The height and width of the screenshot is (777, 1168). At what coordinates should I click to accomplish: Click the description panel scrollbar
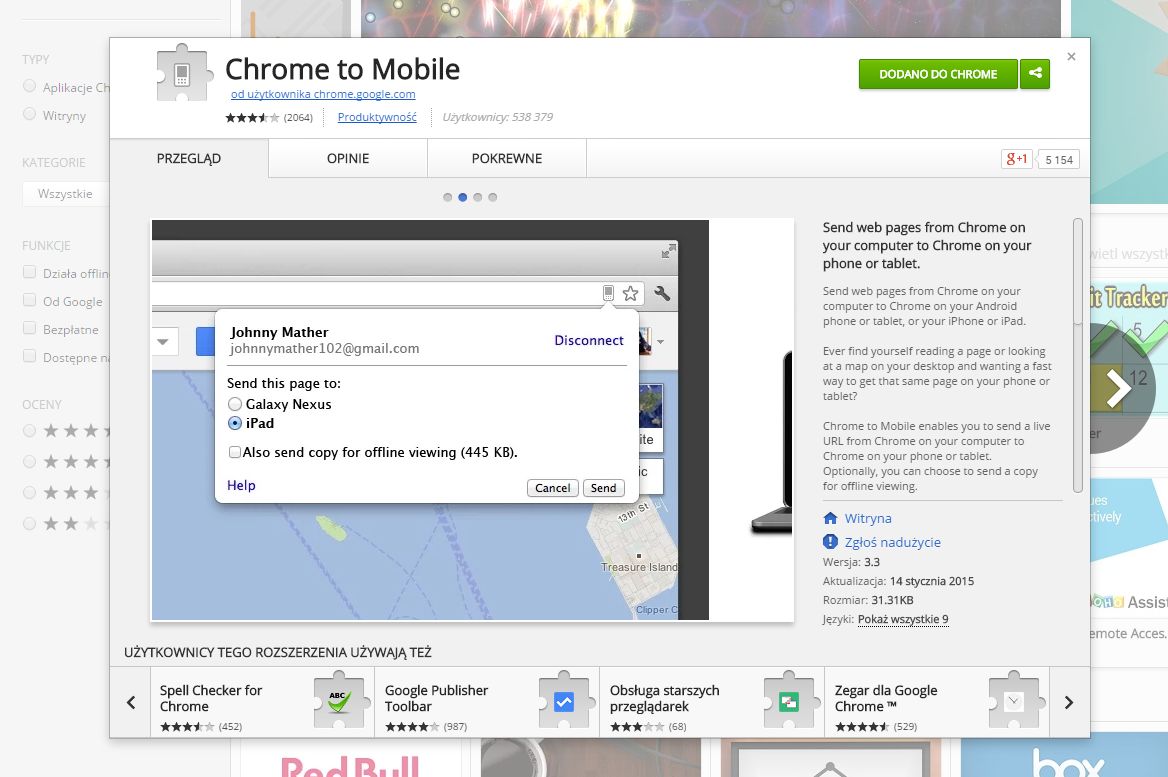[x=1078, y=355]
